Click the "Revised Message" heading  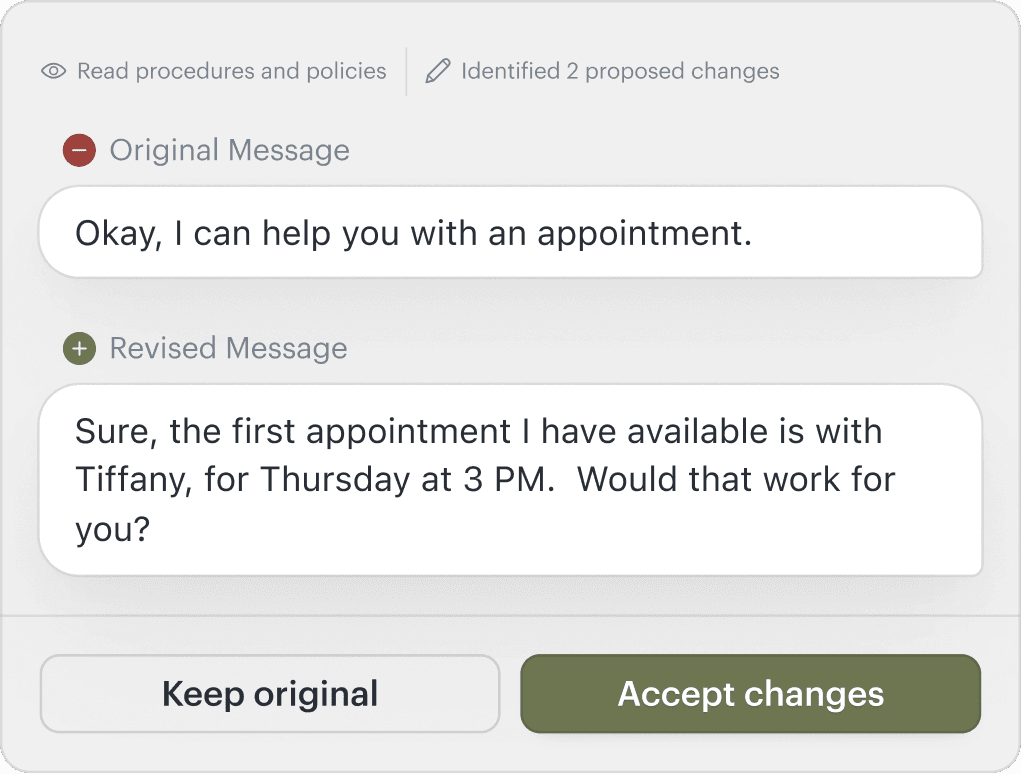228,349
